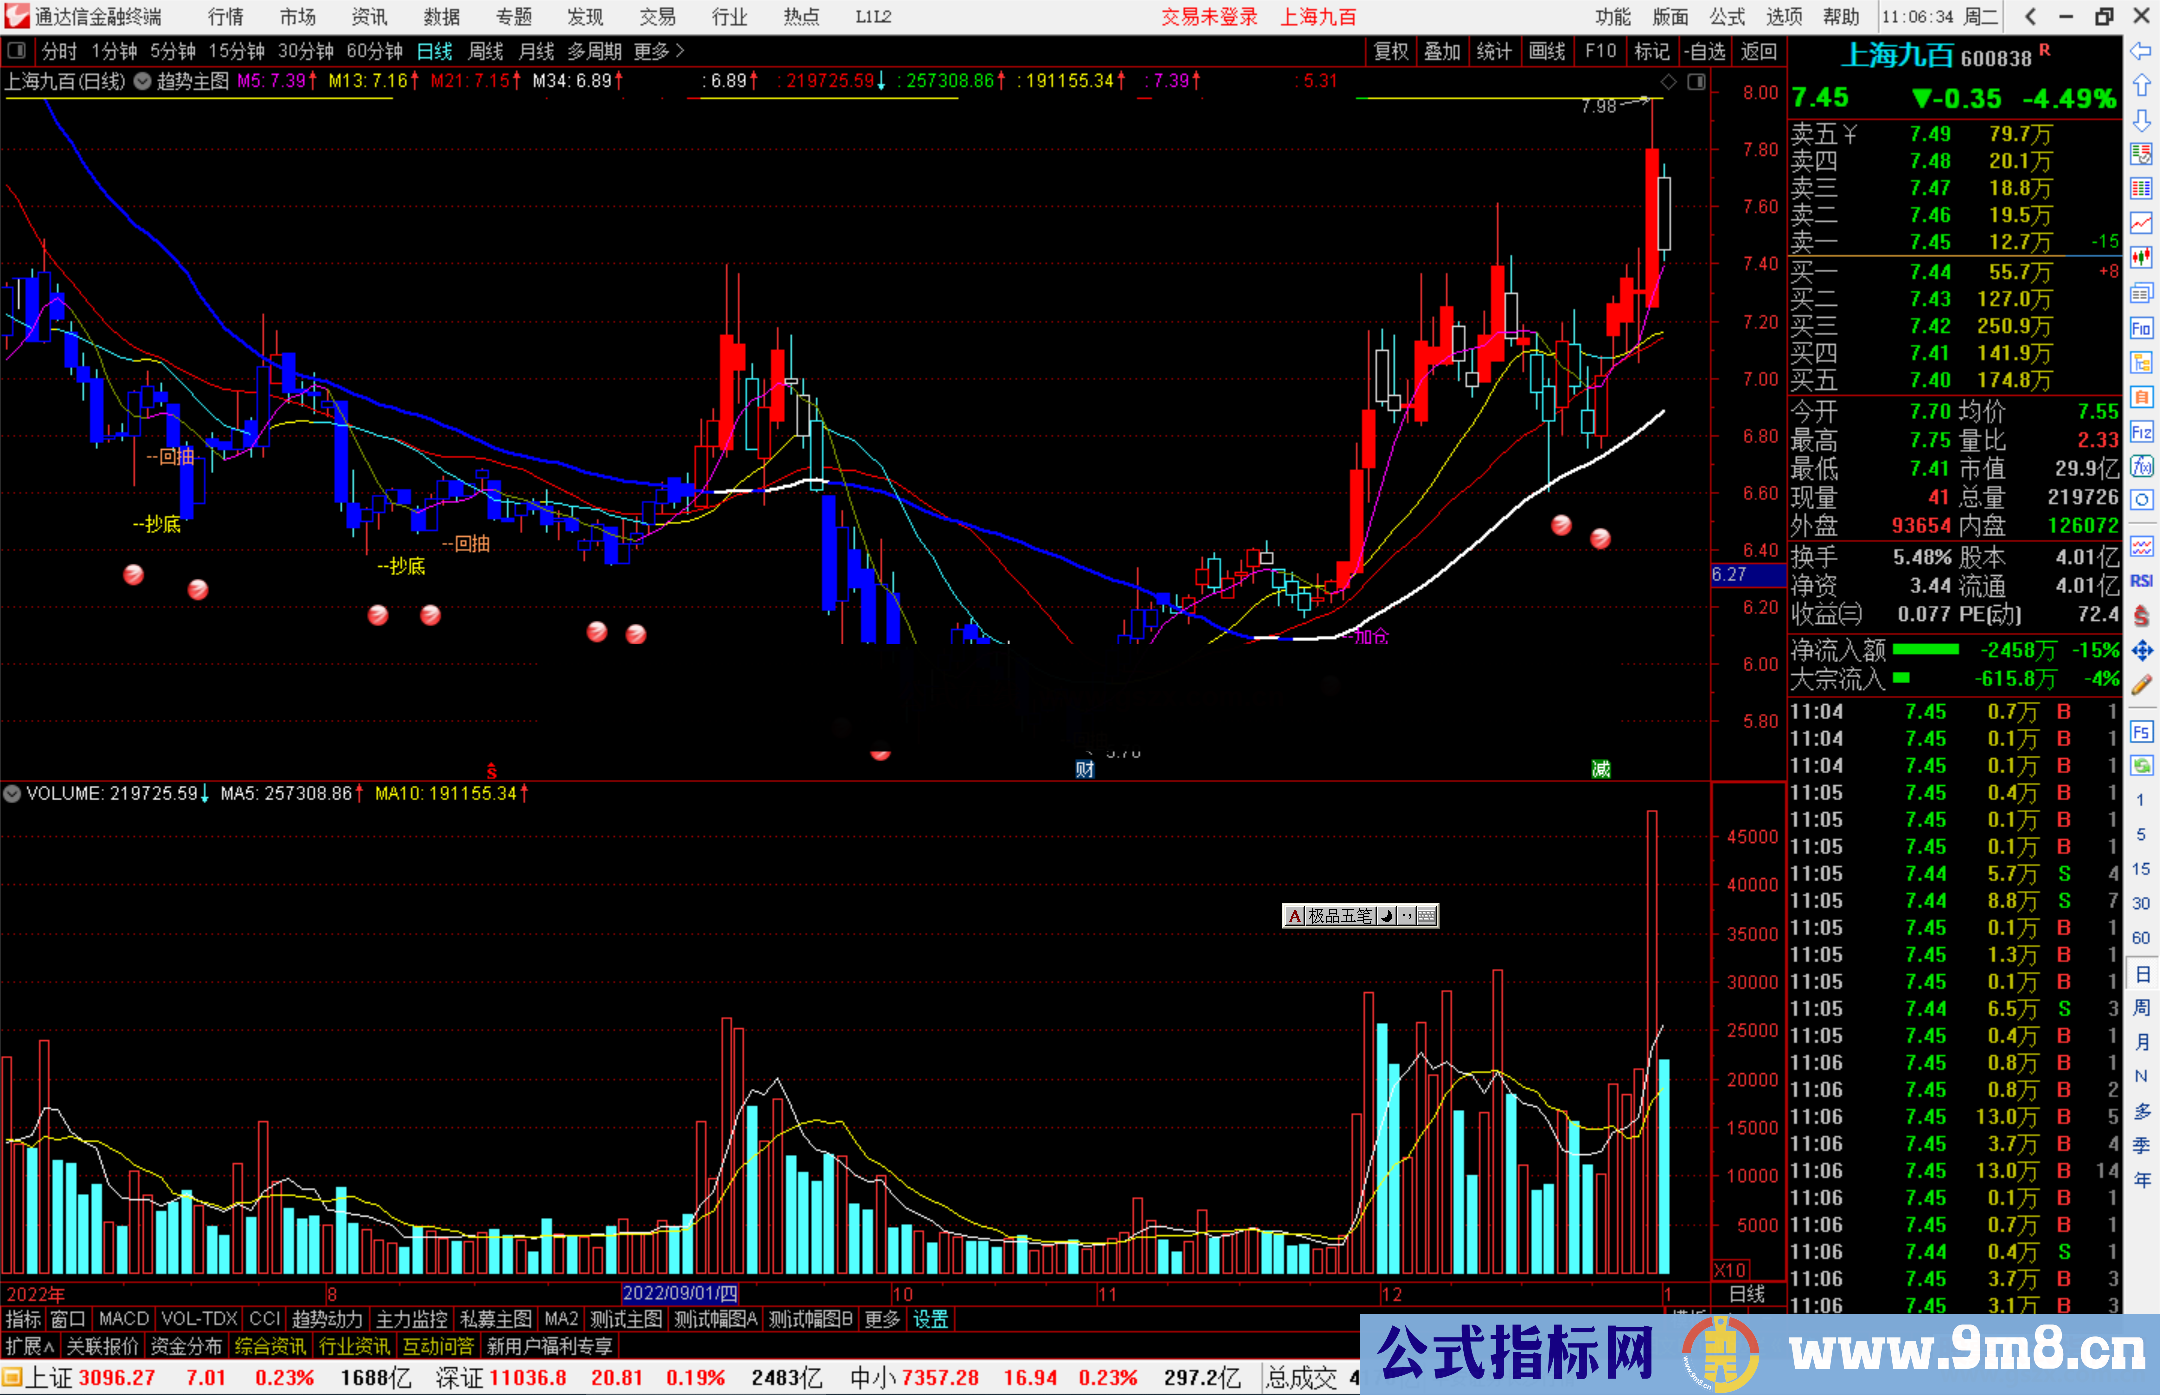Click the green 净流入额 progress bar
Image resolution: width=2160 pixels, height=1395 pixels.
(x=1926, y=650)
